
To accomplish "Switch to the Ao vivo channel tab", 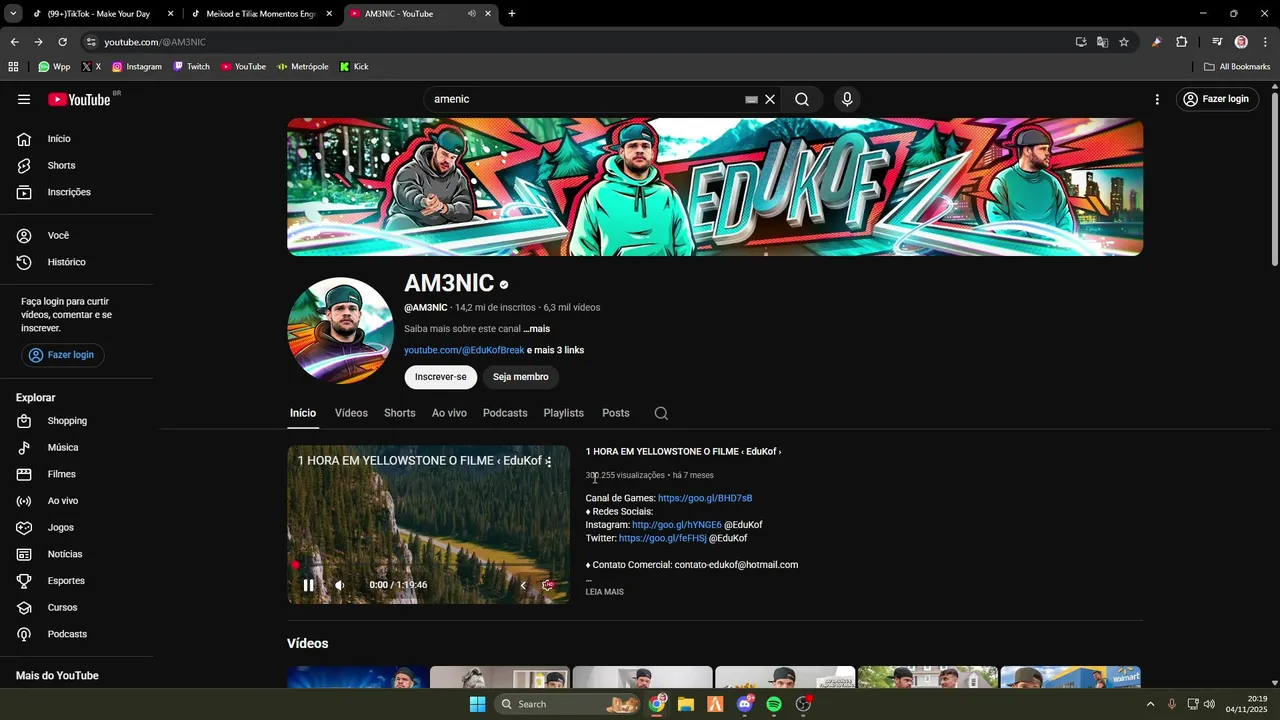I will coord(449,413).
